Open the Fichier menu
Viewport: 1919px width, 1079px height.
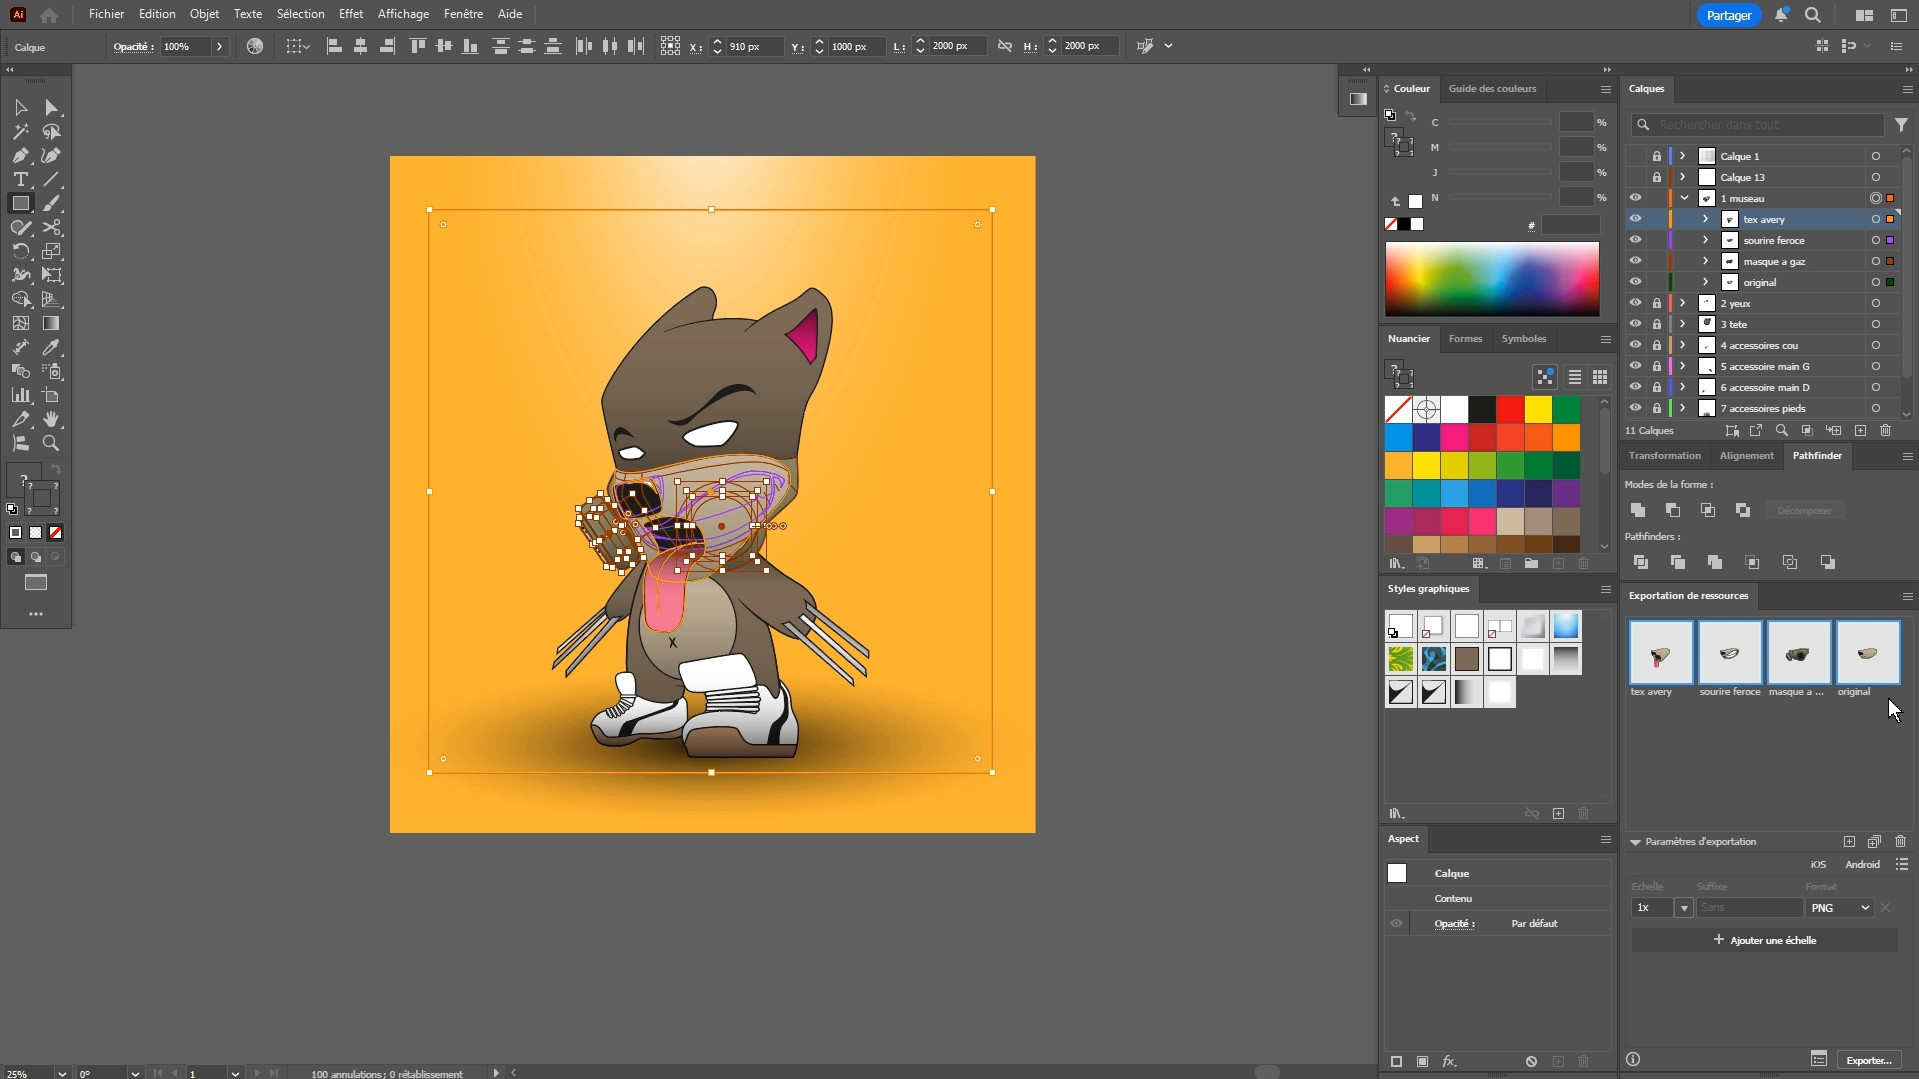click(106, 14)
